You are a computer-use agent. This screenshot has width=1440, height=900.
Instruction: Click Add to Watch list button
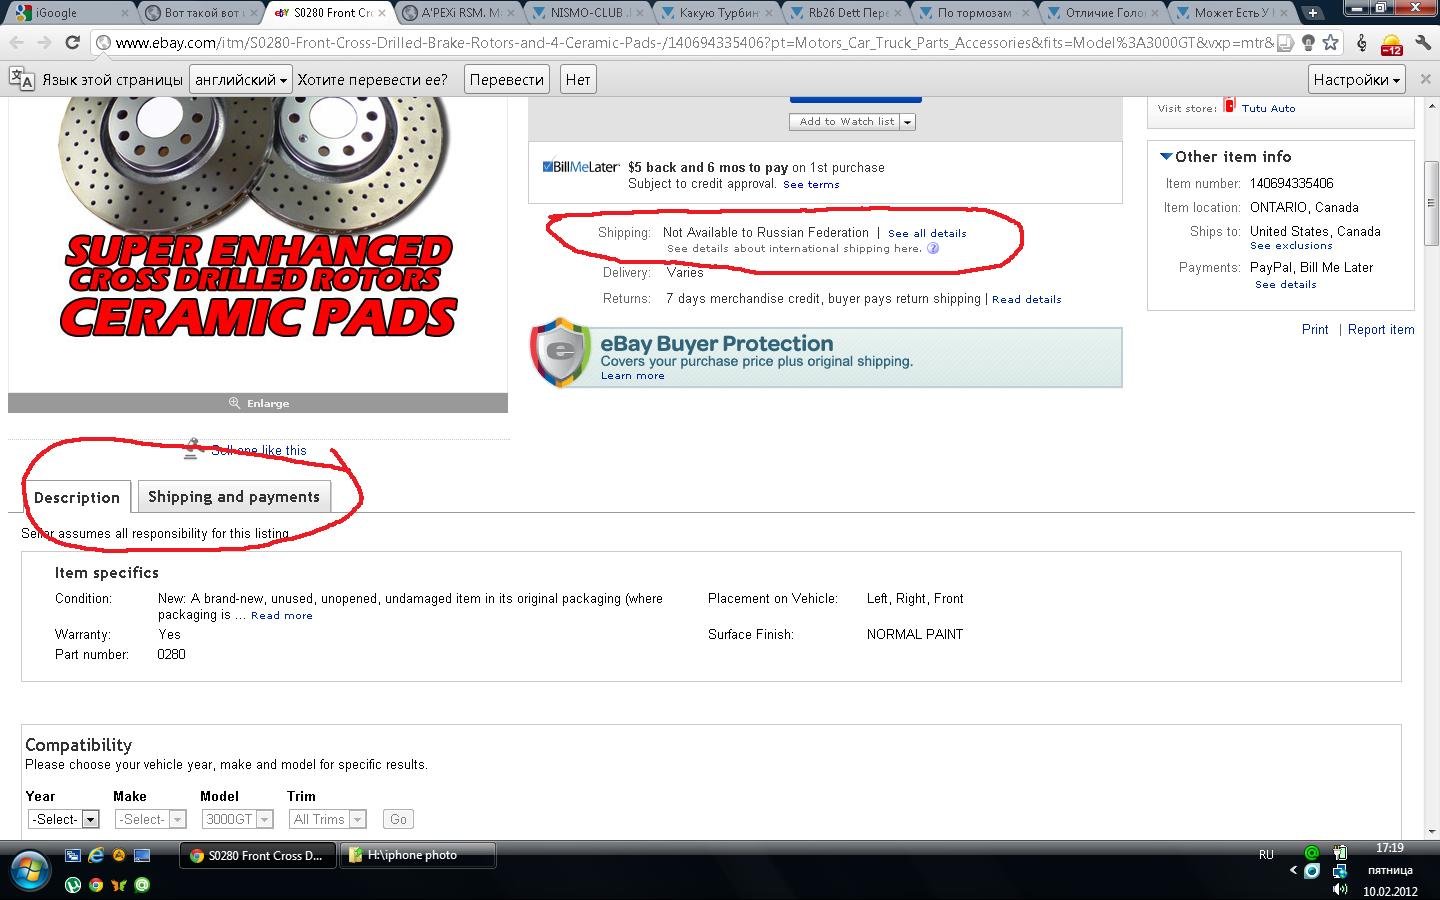tap(845, 121)
